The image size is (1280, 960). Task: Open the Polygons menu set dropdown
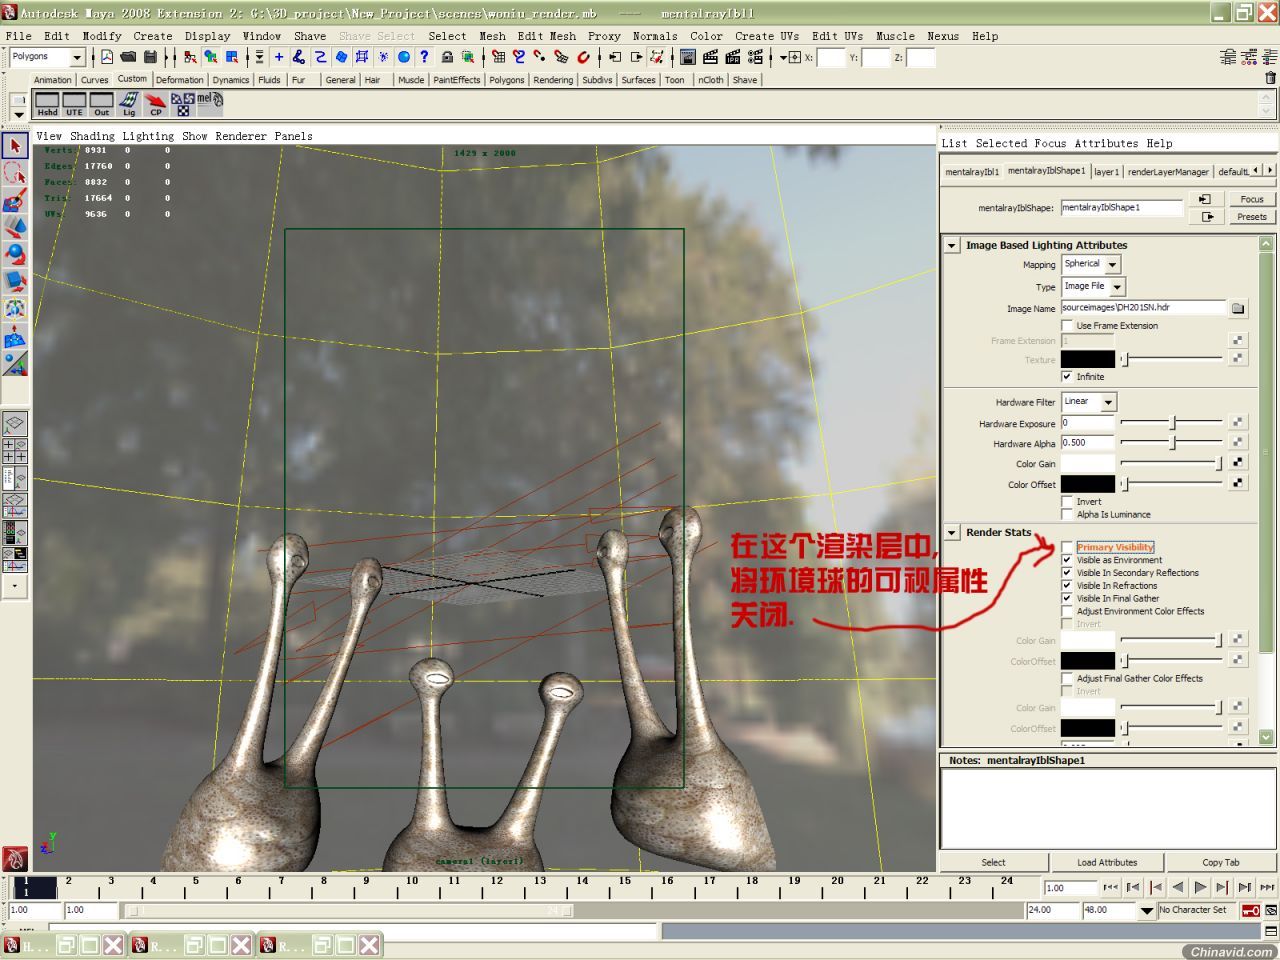pyautogui.click(x=47, y=57)
